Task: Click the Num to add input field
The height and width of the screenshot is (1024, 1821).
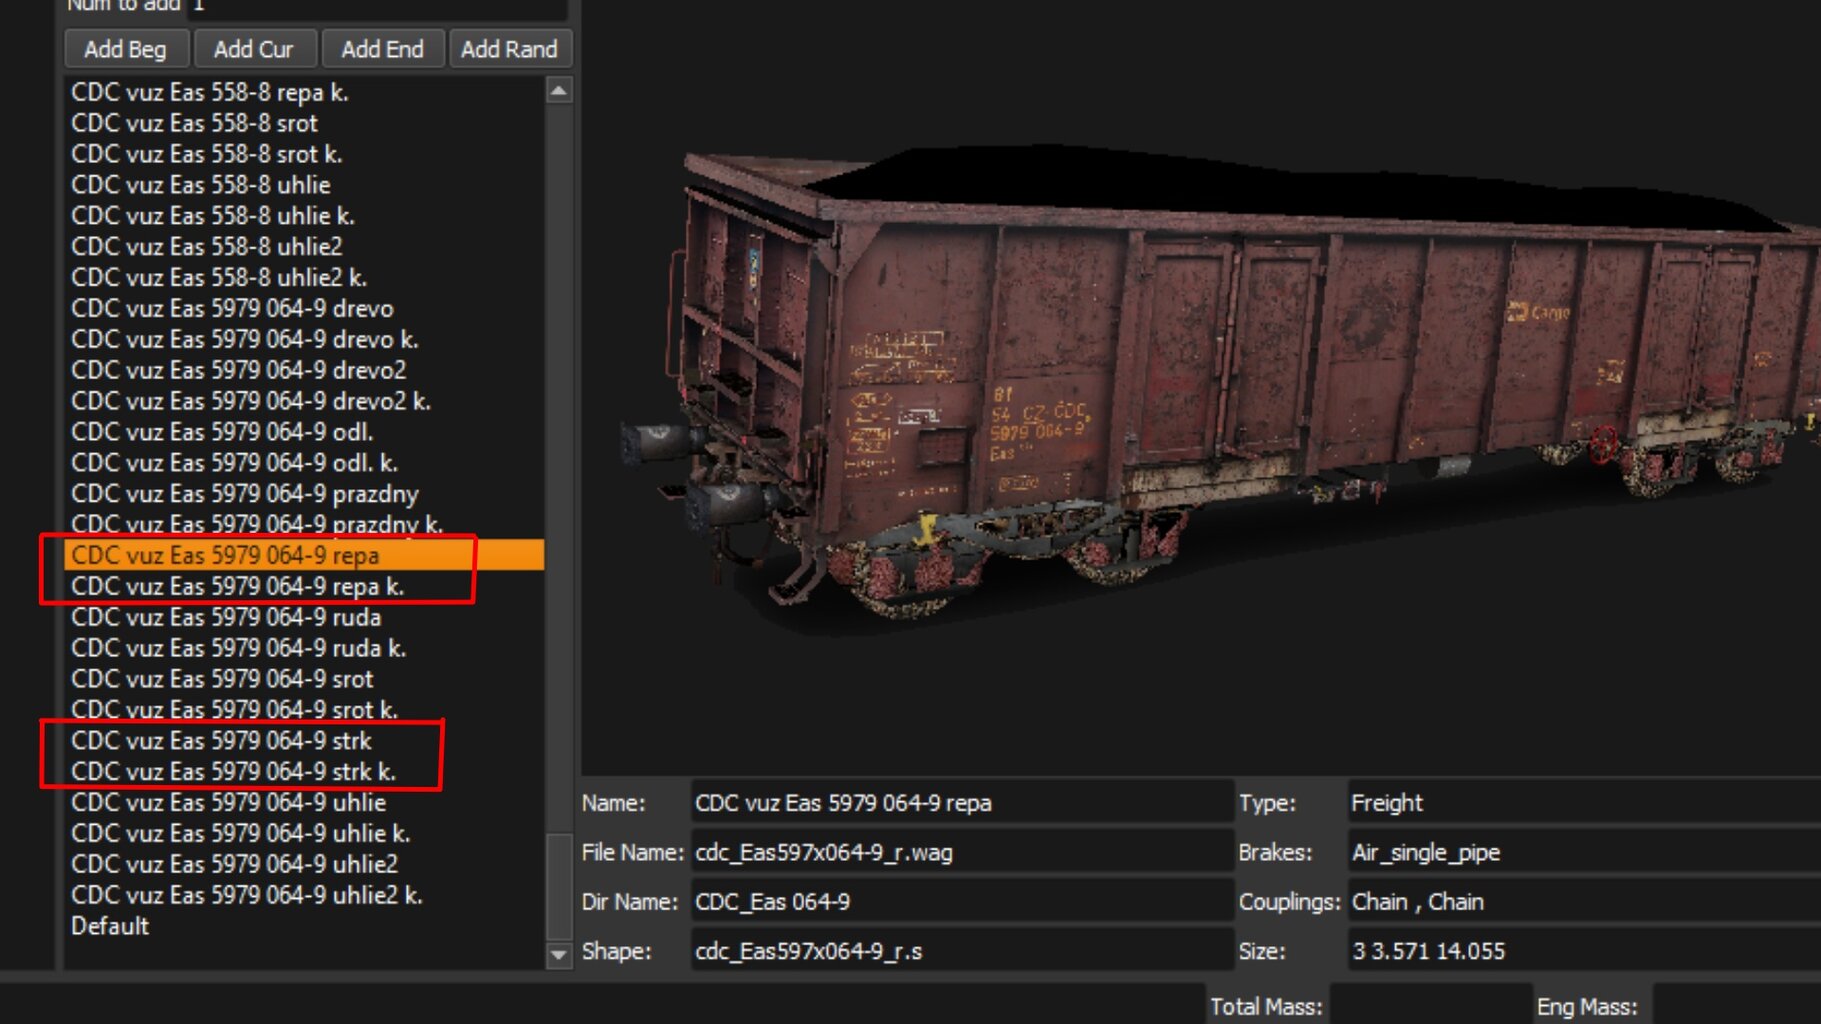Action: pos(378,7)
